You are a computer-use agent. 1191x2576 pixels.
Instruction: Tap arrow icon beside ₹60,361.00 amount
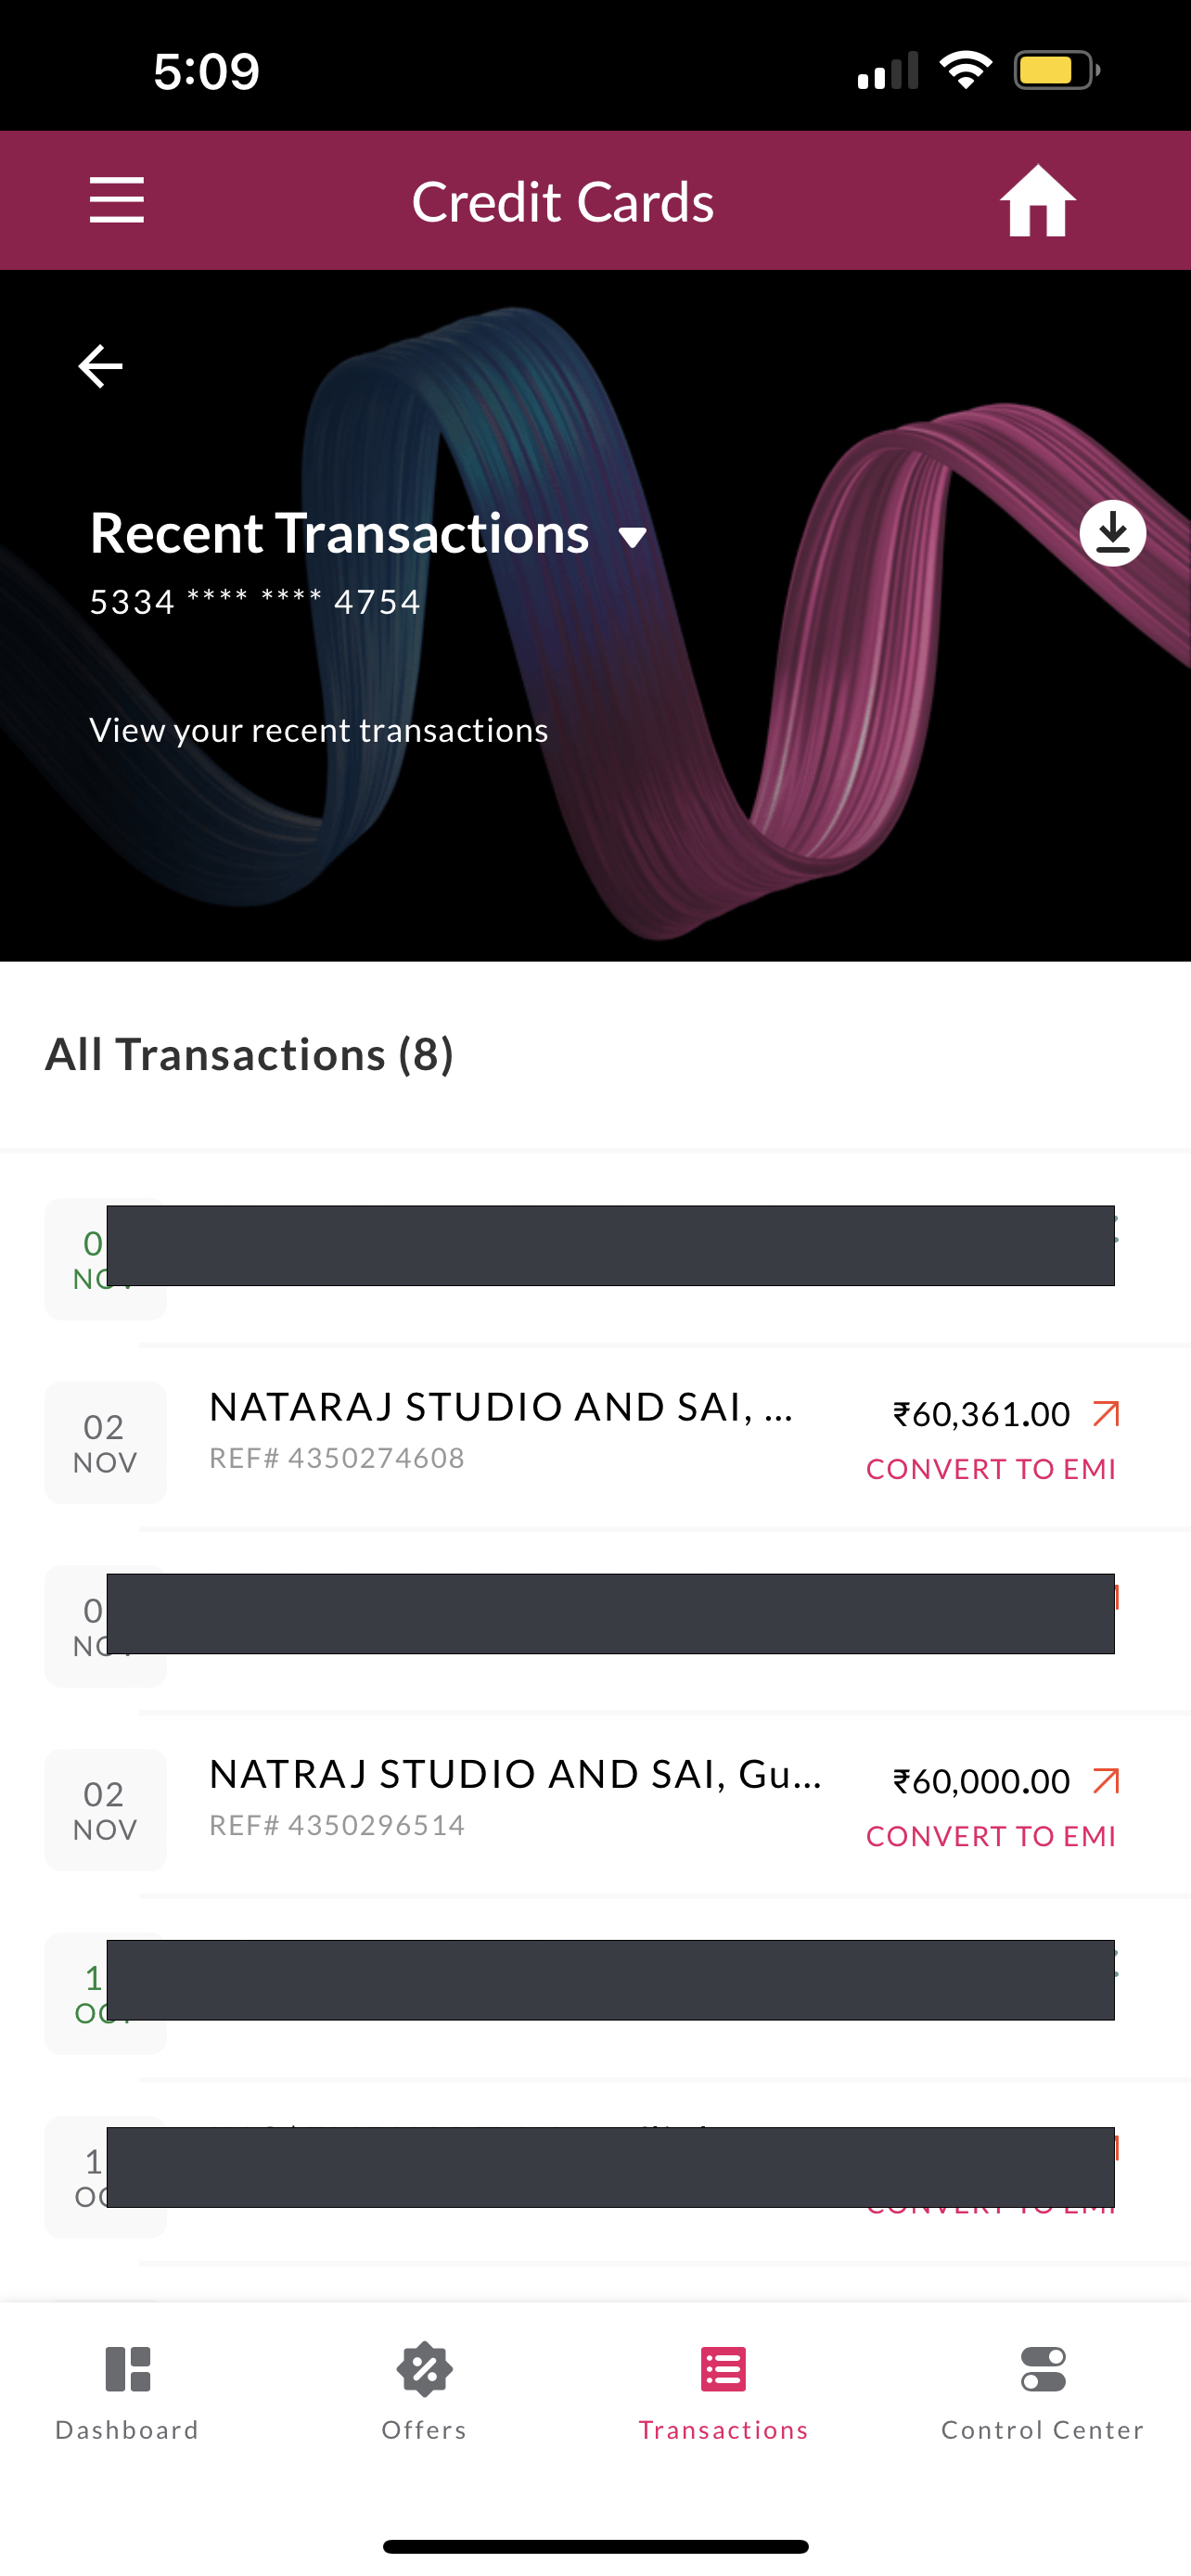(1106, 1413)
